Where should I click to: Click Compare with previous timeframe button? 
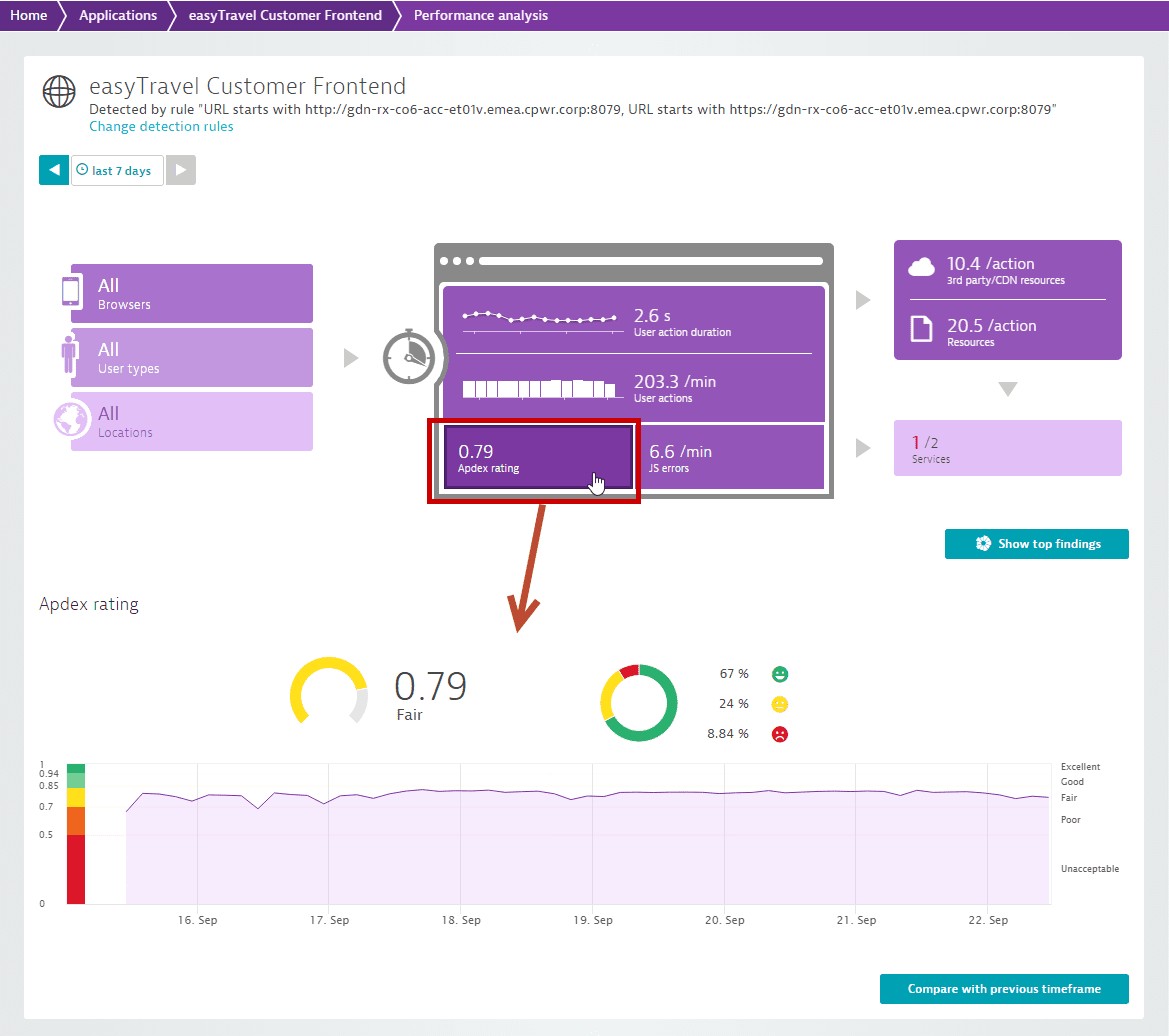(x=1004, y=989)
